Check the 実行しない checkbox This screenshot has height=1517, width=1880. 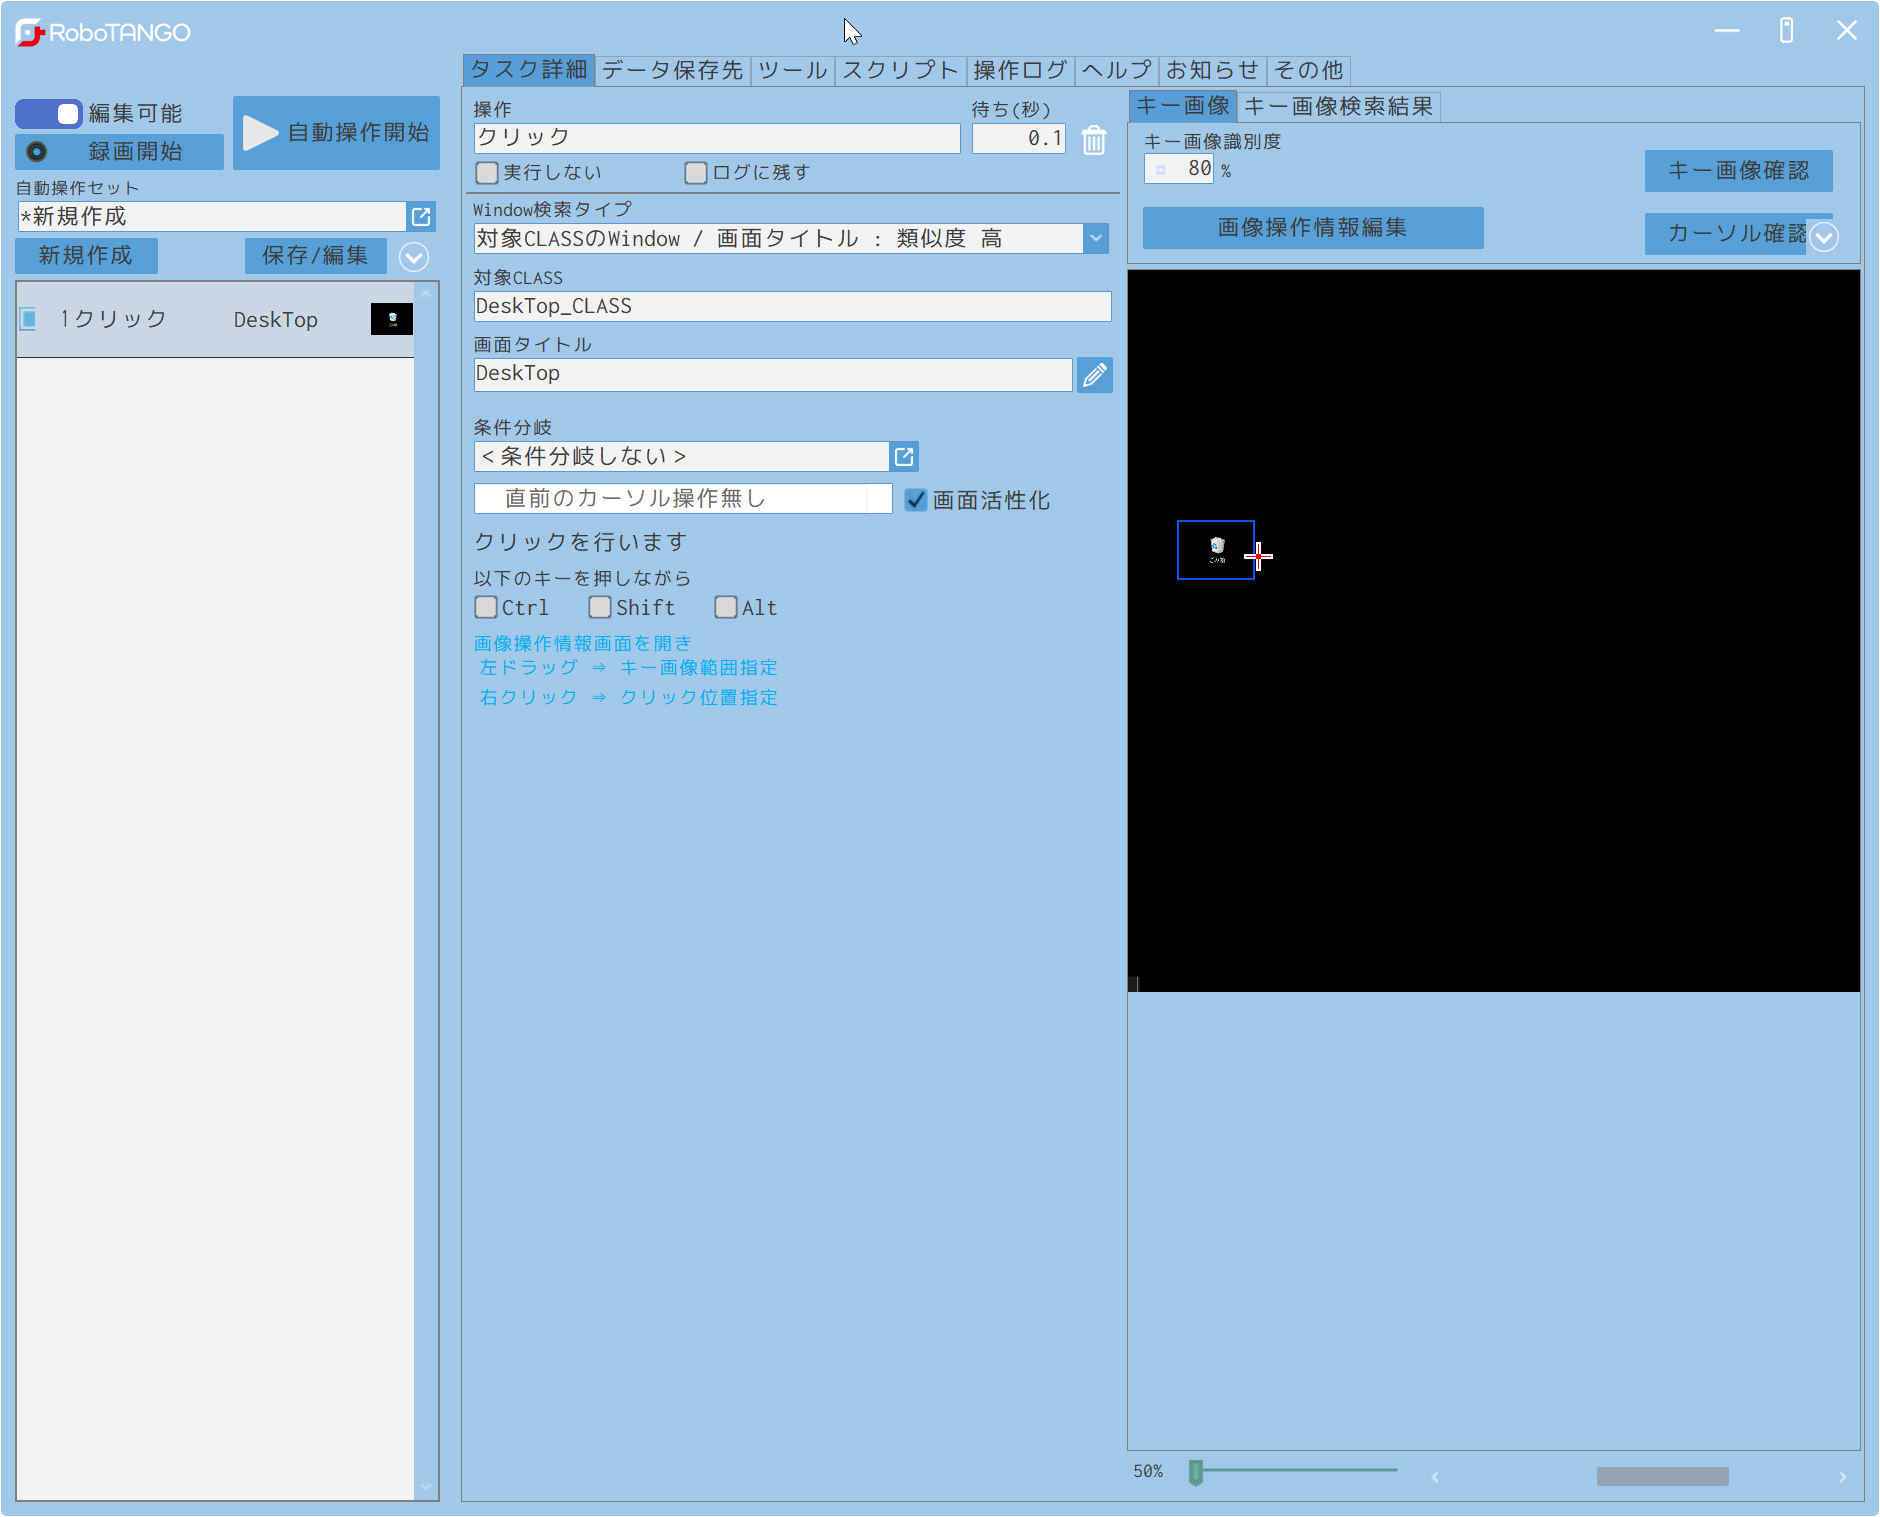(487, 173)
